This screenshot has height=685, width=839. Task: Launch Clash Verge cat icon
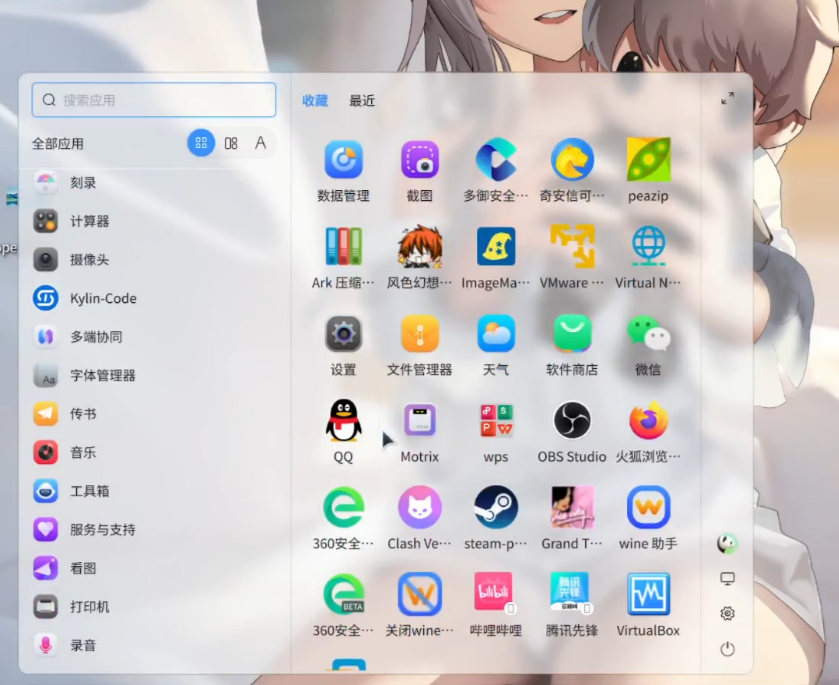pyautogui.click(x=420, y=507)
